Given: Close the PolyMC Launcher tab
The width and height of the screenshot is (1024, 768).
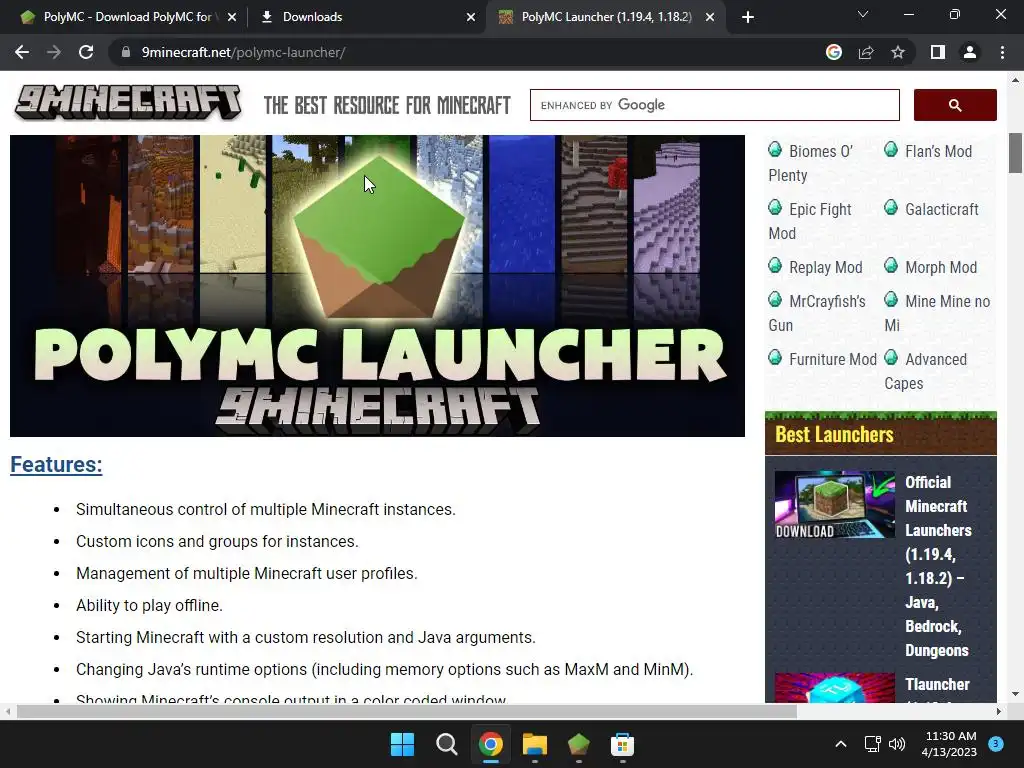Looking at the screenshot, I should coord(710,18).
